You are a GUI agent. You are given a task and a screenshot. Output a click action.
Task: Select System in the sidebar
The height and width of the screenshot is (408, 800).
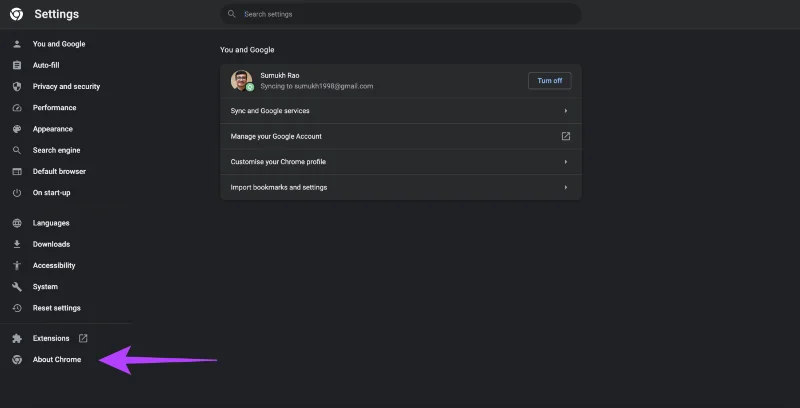click(45, 287)
